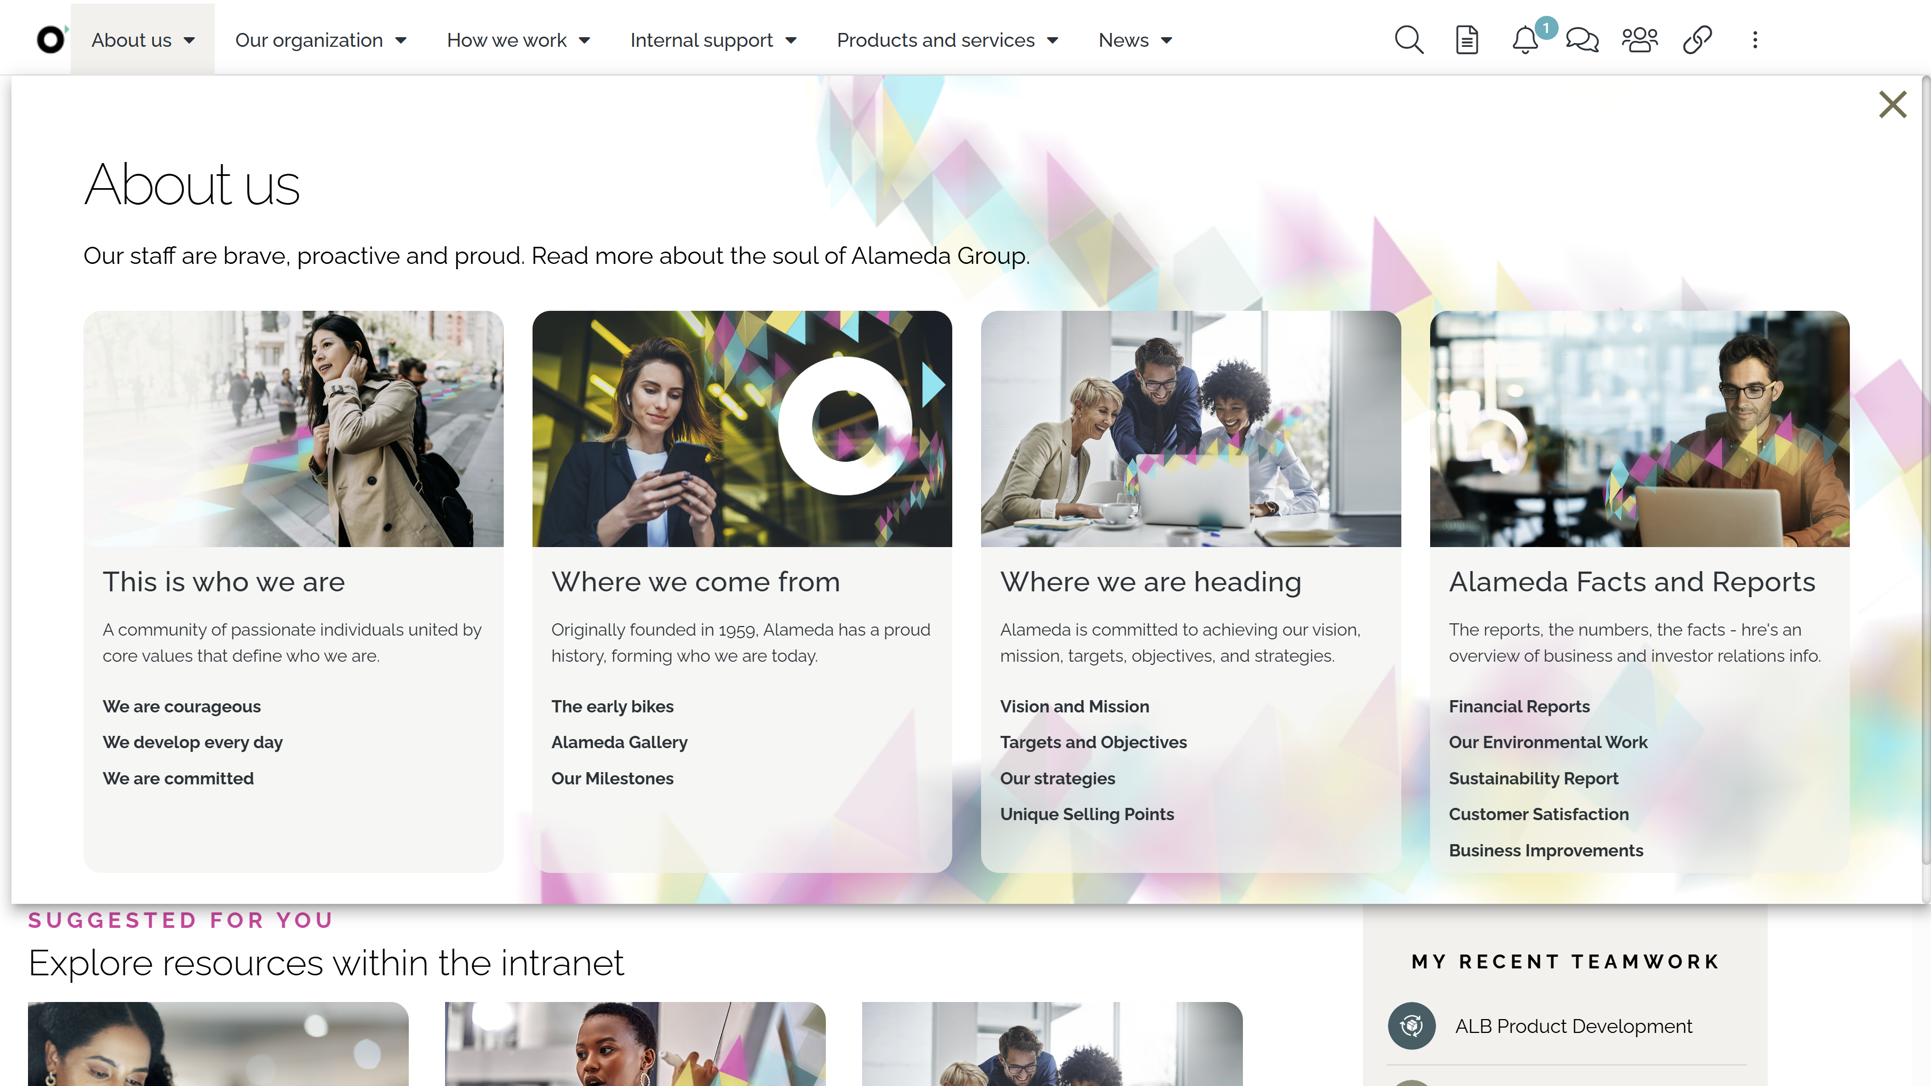Go to We develop every day
1931x1086 pixels.
click(192, 742)
